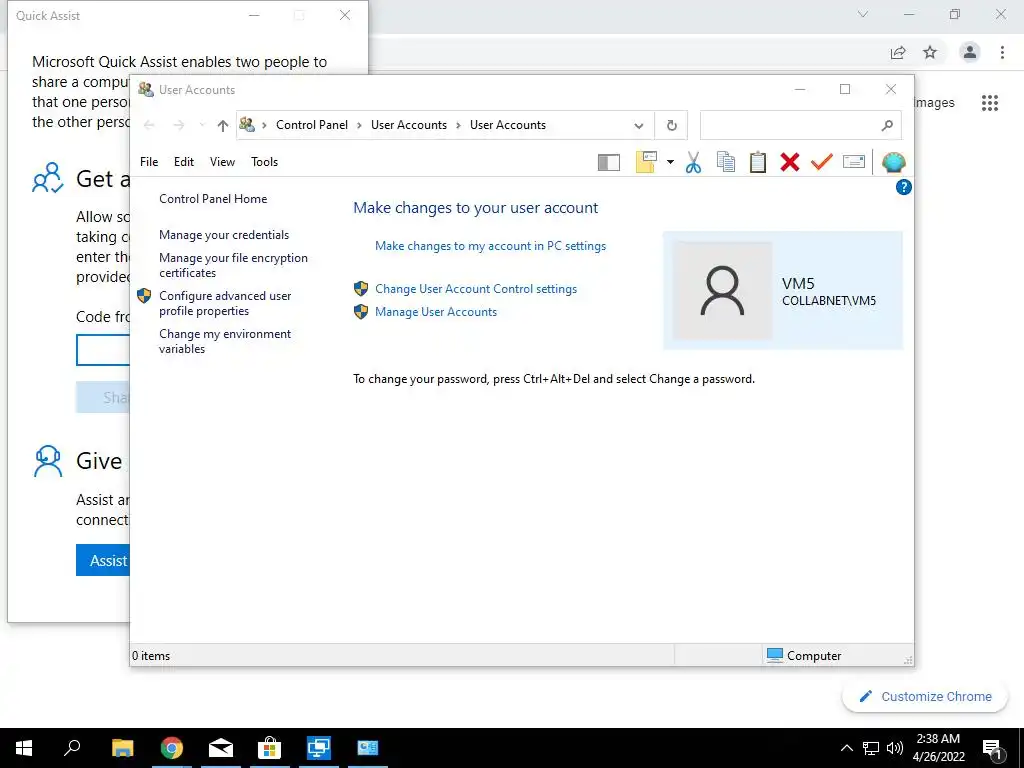
Task: Go to Control Panel Home
Action: (213, 199)
